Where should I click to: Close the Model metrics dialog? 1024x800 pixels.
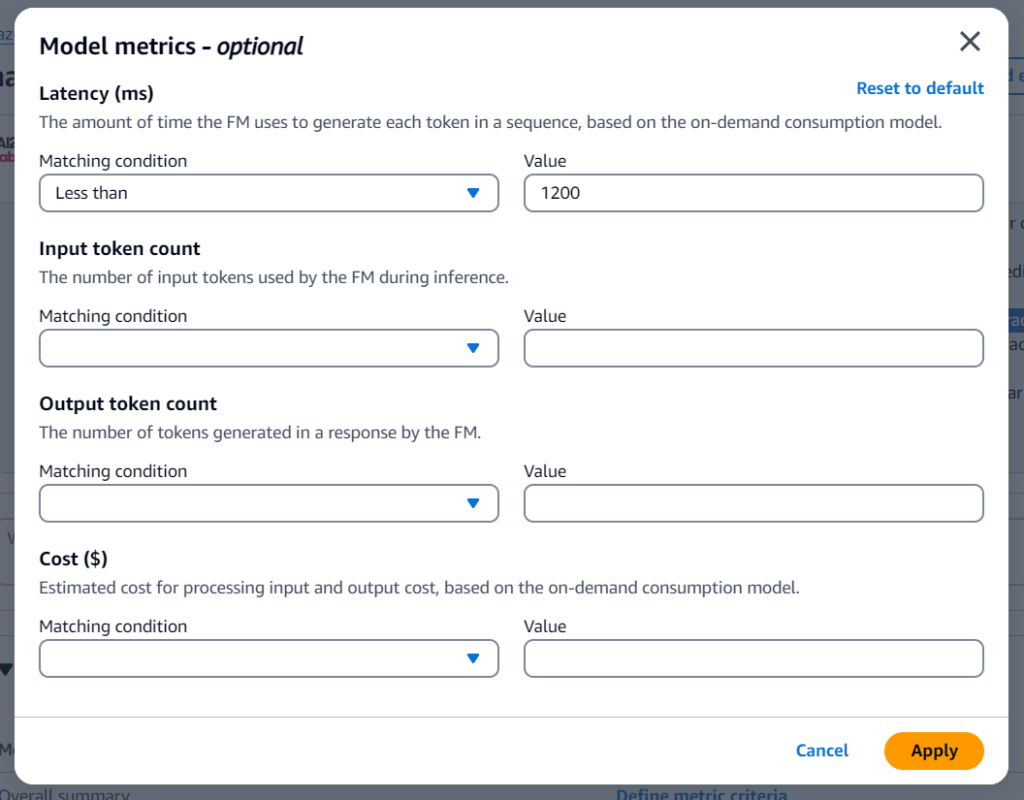point(969,41)
